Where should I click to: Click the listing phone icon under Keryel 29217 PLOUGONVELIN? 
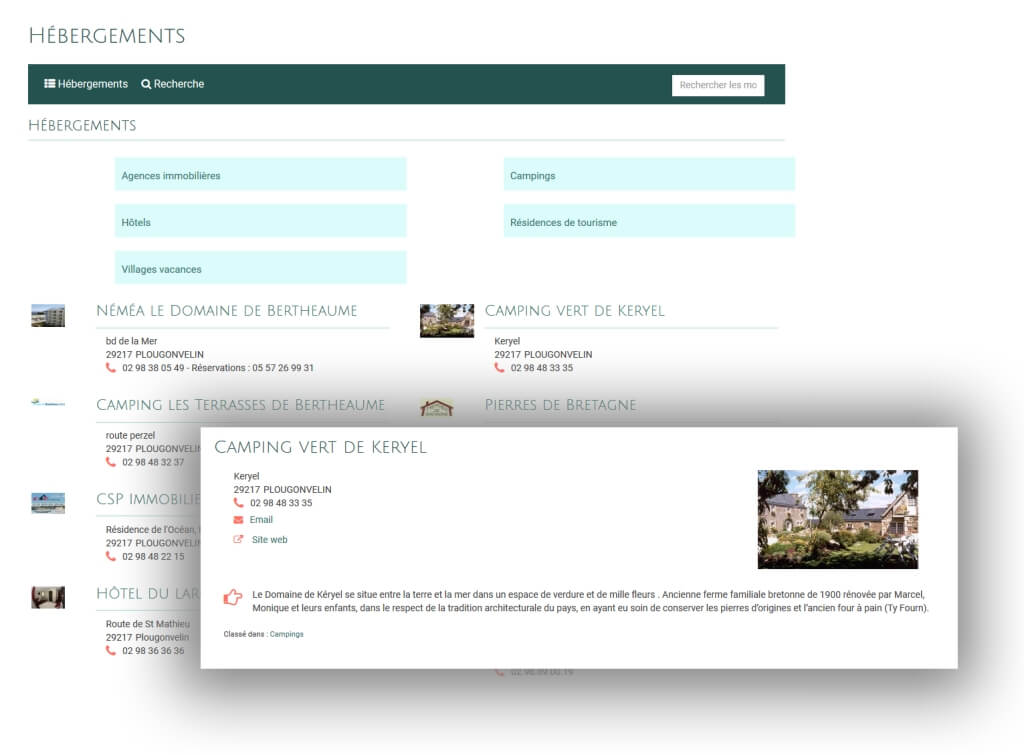coord(499,368)
